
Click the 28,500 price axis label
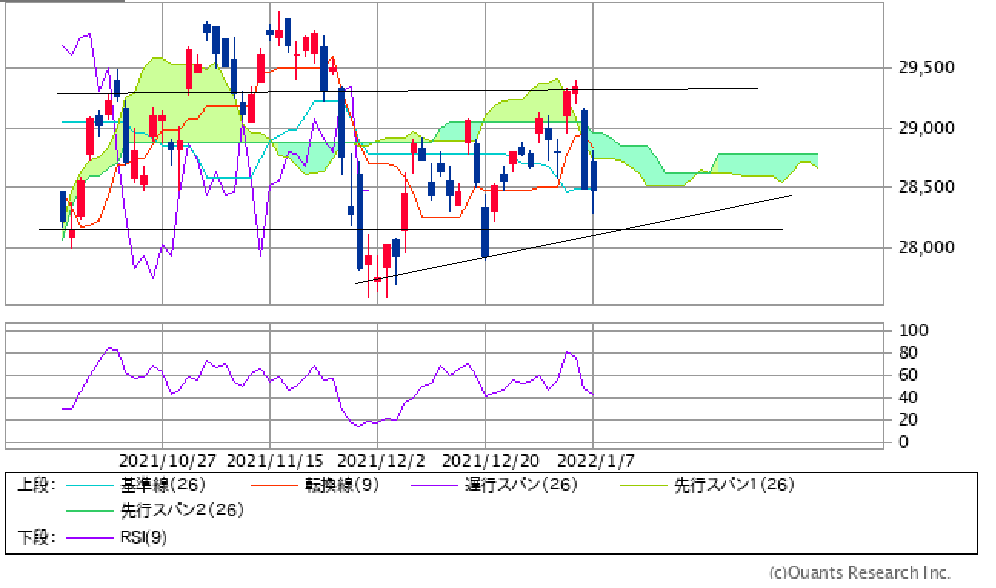tap(926, 187)
